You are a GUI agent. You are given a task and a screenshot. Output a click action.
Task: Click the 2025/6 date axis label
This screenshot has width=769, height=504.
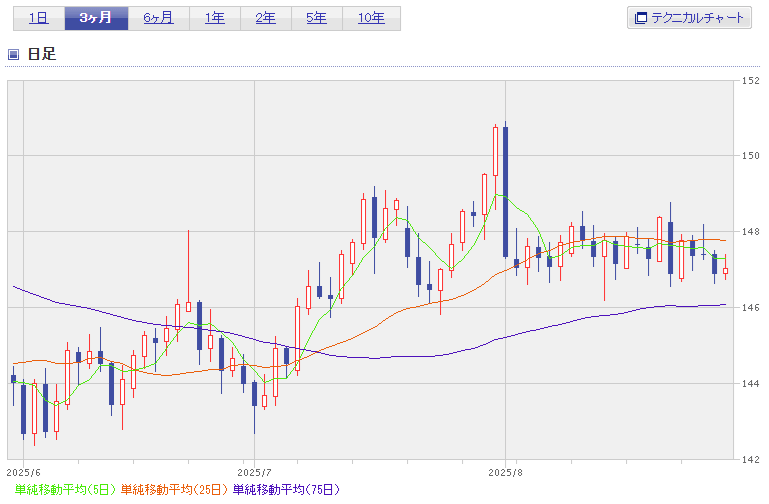24,473
